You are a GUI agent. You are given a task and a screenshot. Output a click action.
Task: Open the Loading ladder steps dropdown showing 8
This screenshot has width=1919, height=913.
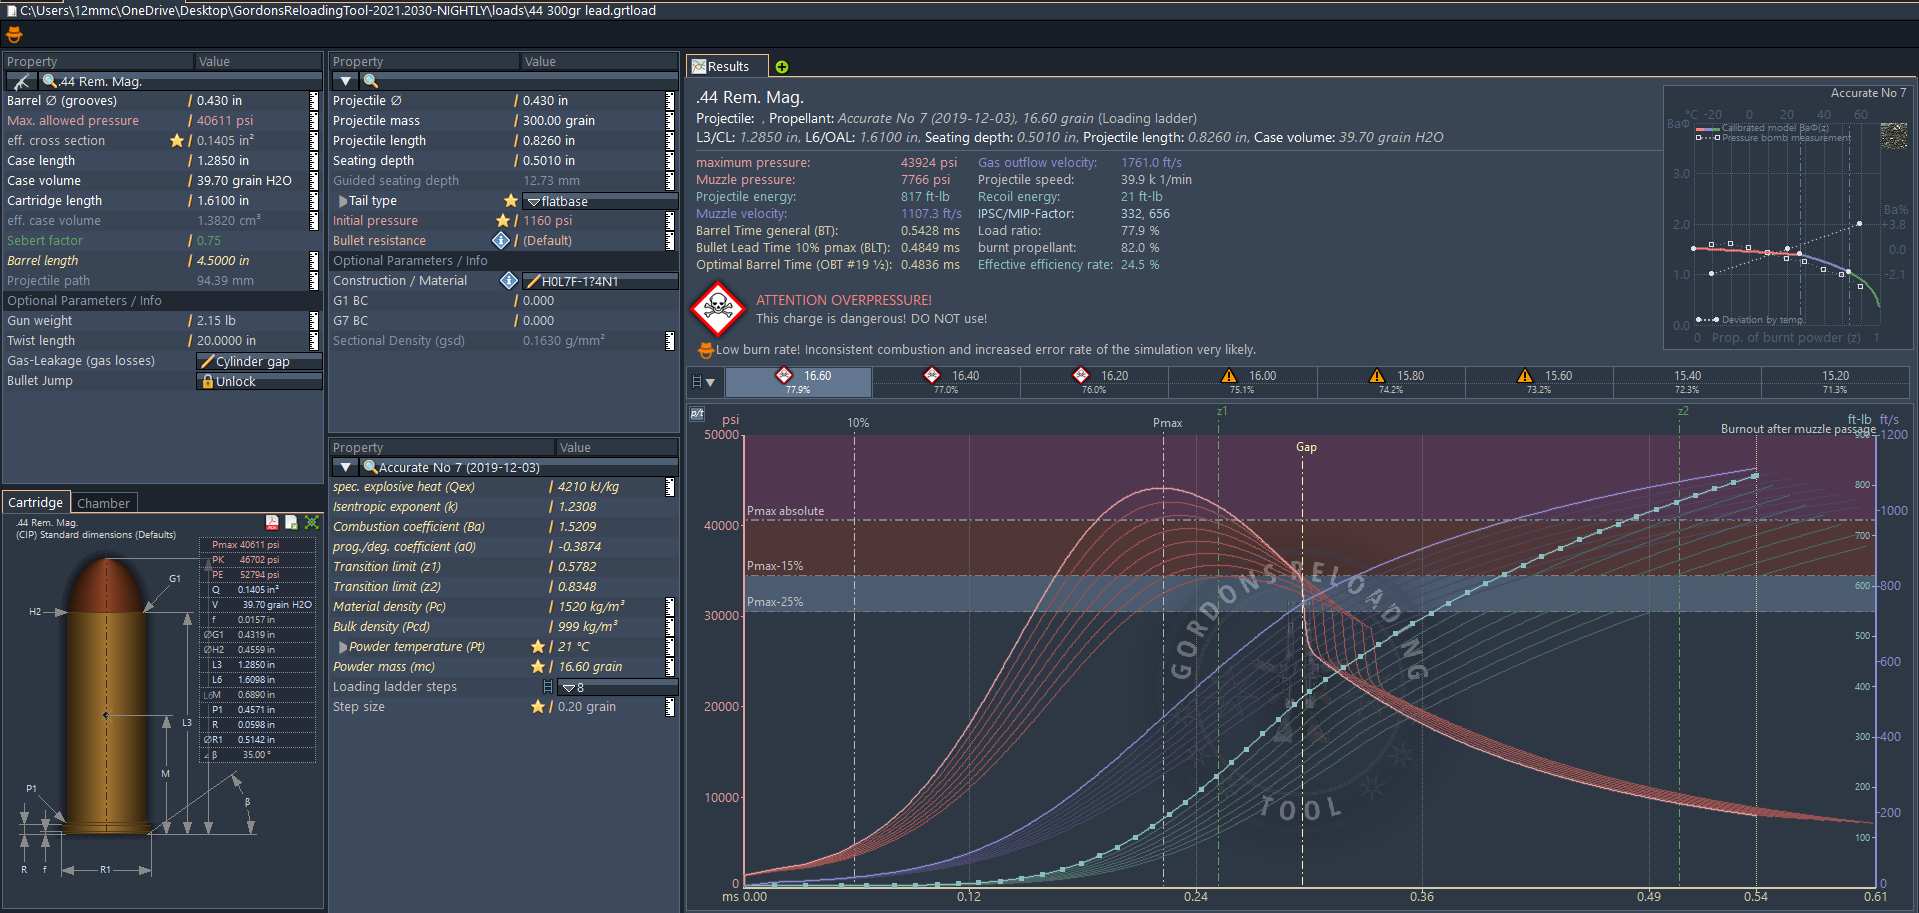[x=617, y=687]
